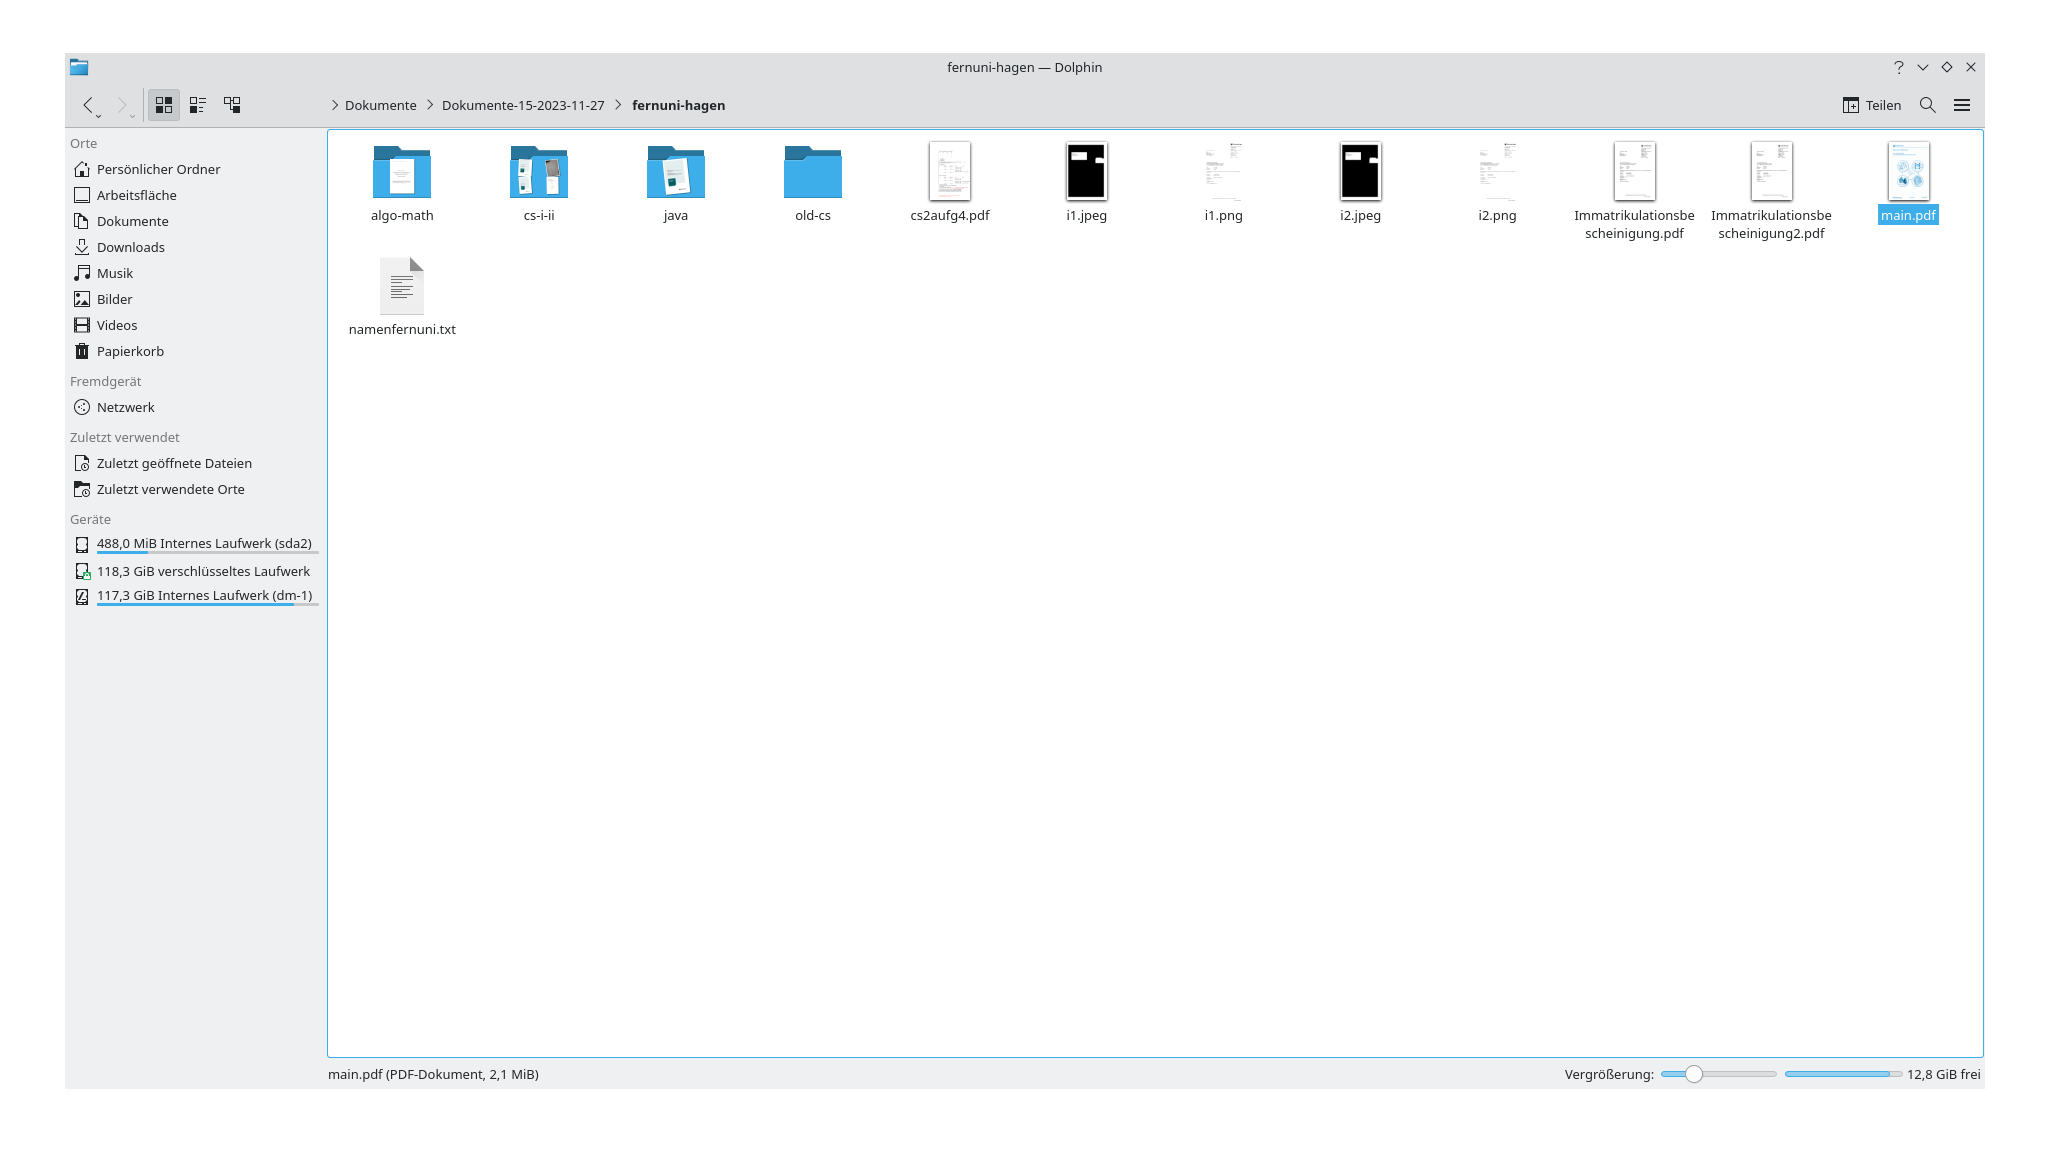Image resolution: width=2050 pixels, height=1166 pixels.
Task: Open Persönlicher Ordner in the sidebar
Action: click(x=157, y=169)
